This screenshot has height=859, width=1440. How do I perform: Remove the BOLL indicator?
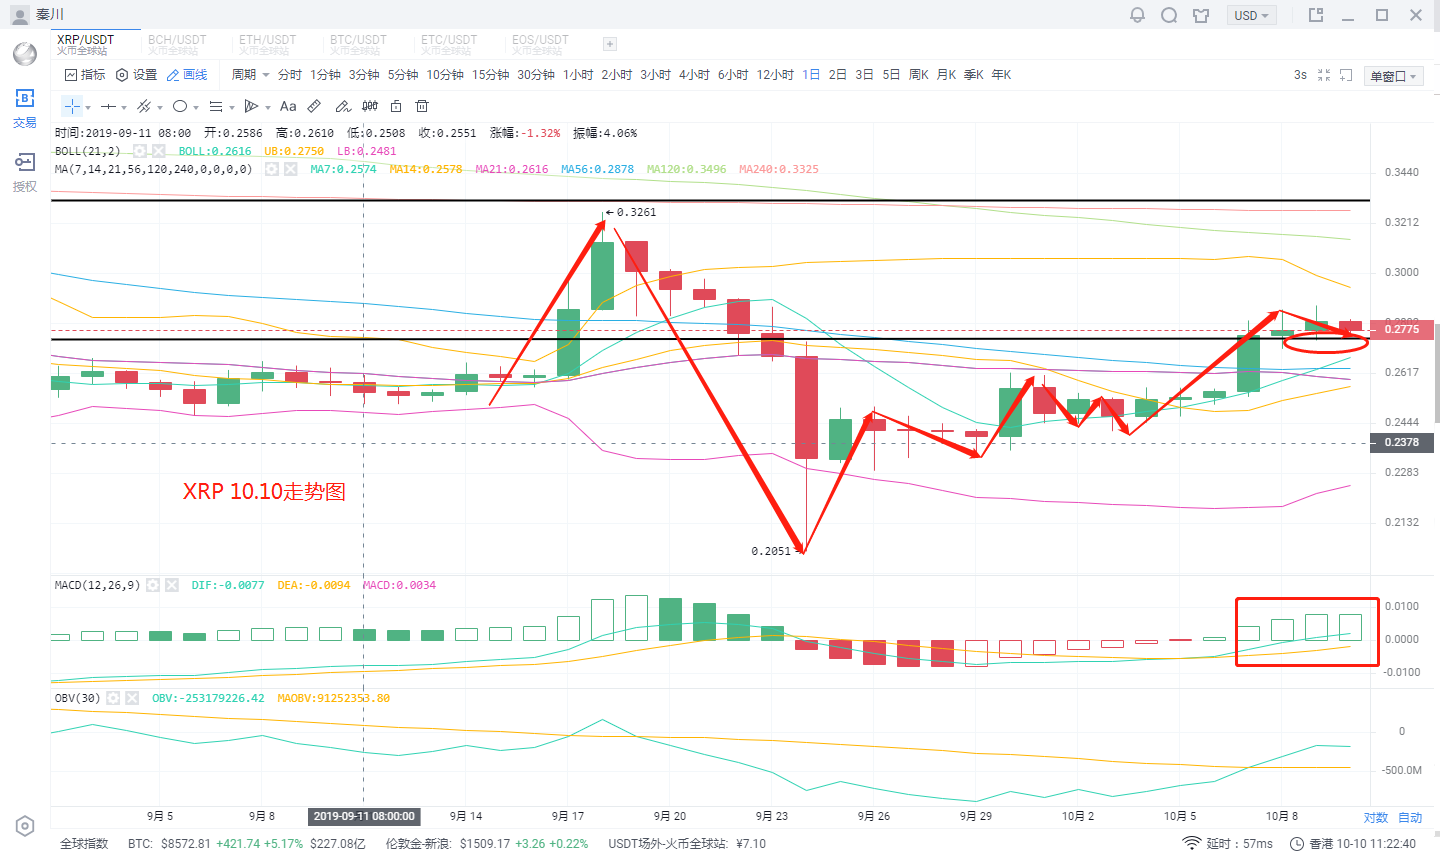[x=160, y=151]
